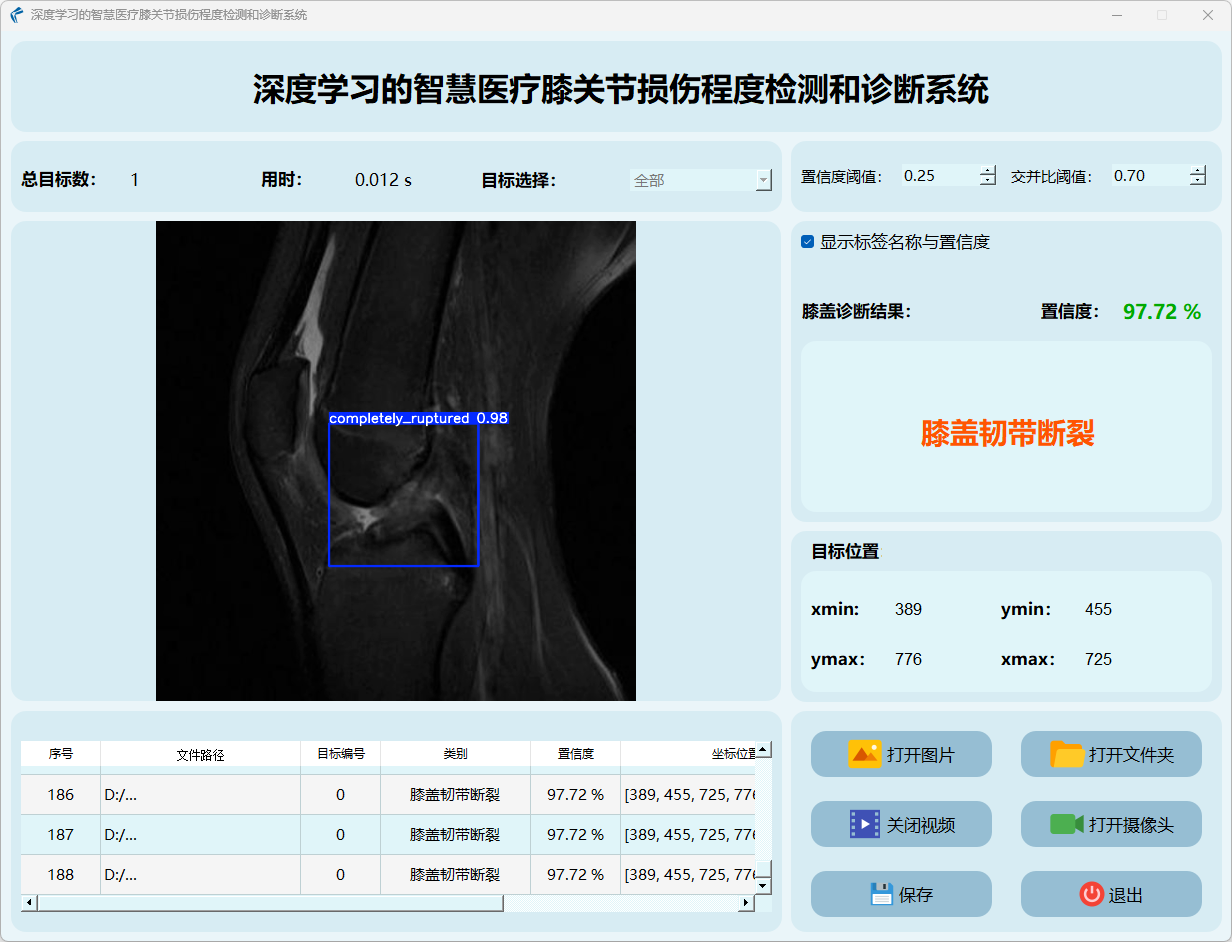
Task: Click the confidence threshold value field
Action: (x=938, y=176)
